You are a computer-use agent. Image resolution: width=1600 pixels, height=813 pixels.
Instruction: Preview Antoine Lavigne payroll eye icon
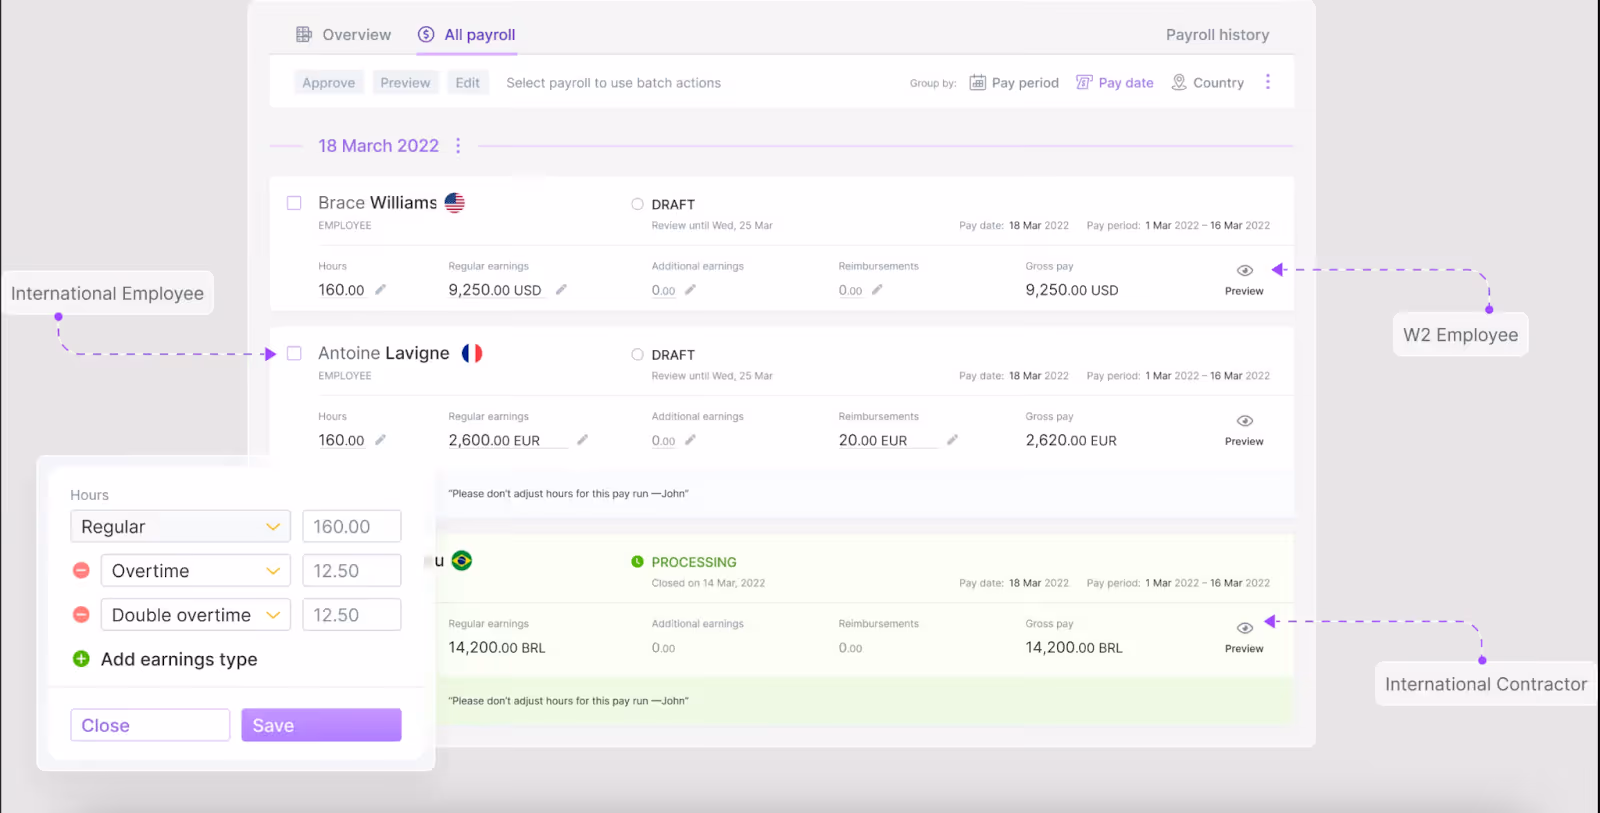tap(1245, 421)
